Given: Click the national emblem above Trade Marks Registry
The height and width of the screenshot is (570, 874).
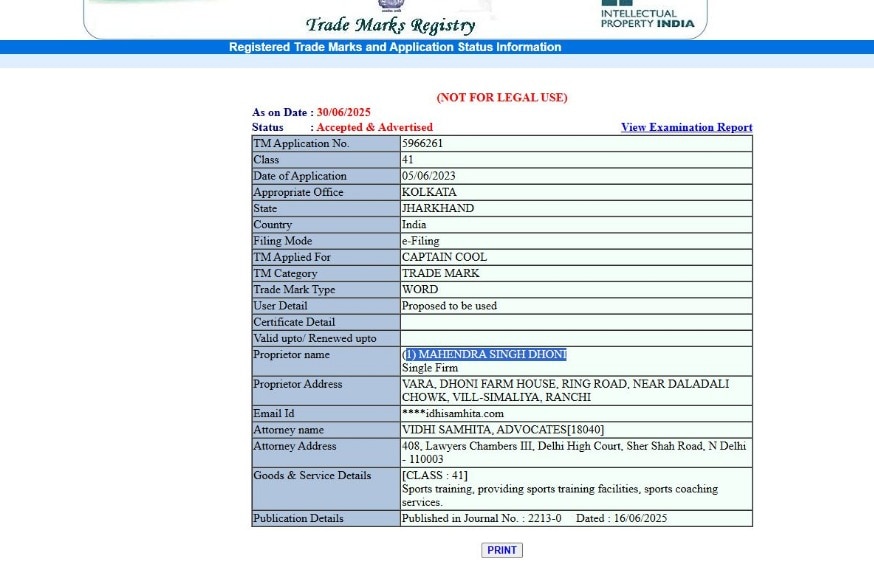Looking at the screenshot, I should coord(391,6).
